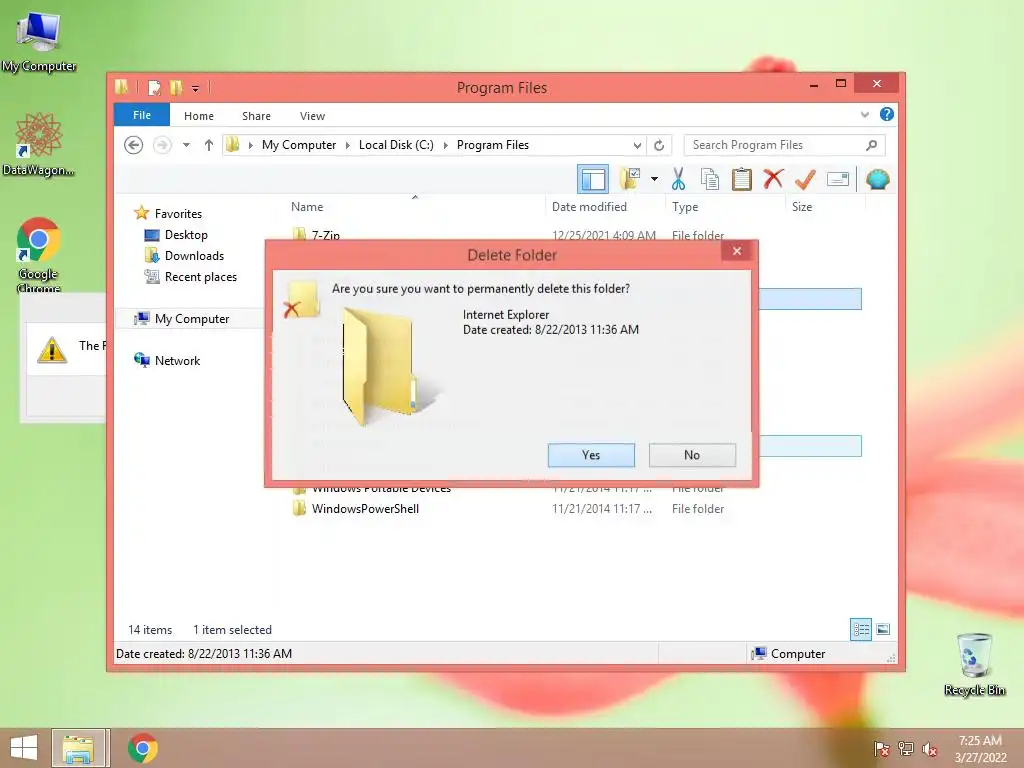
Task: Expand the ribbon with chevron arrow
Action: [865, 115]
